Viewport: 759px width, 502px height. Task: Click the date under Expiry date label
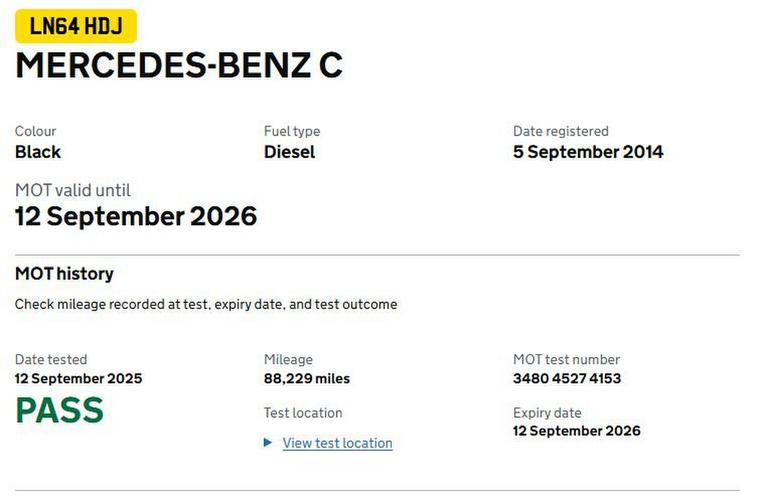576,431
